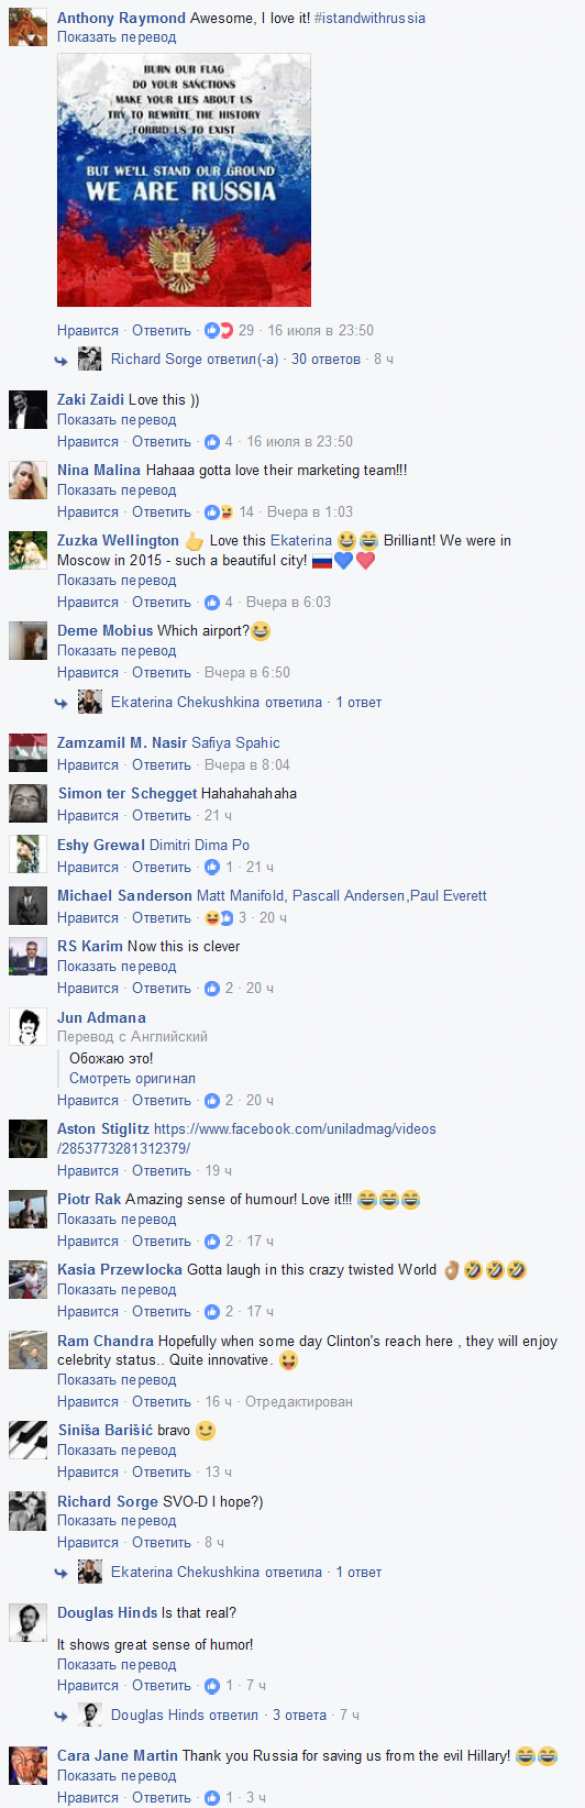Reply to Piotr Rak's comment via Ответить
Image resolution: width=585 pixels, height=1808 pixels.
[161, 1241]
